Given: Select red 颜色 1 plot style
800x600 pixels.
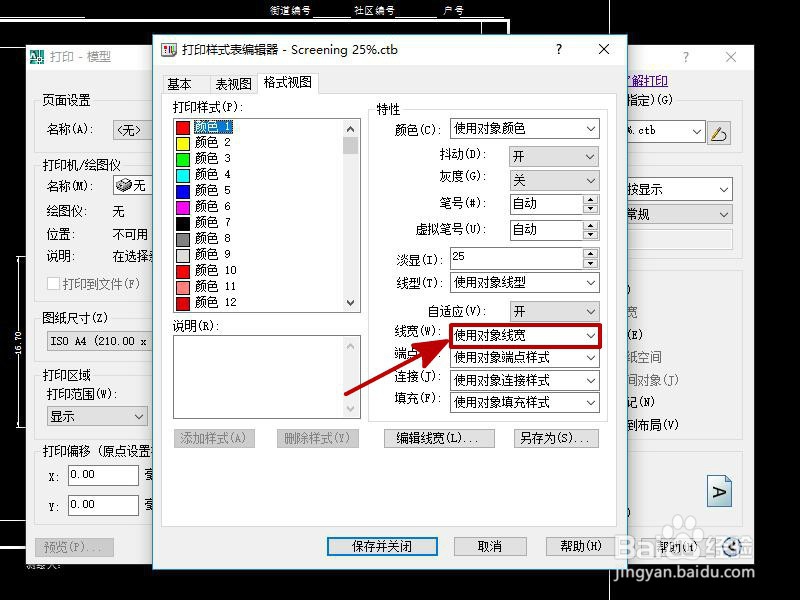Looking at the screenshot, I should click(x=204, y=127).
